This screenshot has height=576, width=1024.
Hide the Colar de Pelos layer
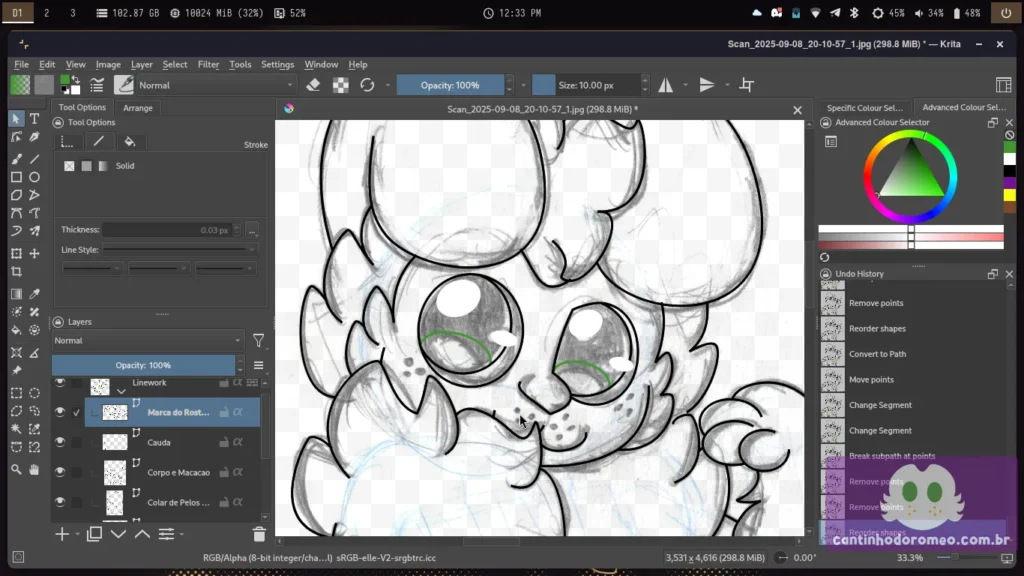60,502
